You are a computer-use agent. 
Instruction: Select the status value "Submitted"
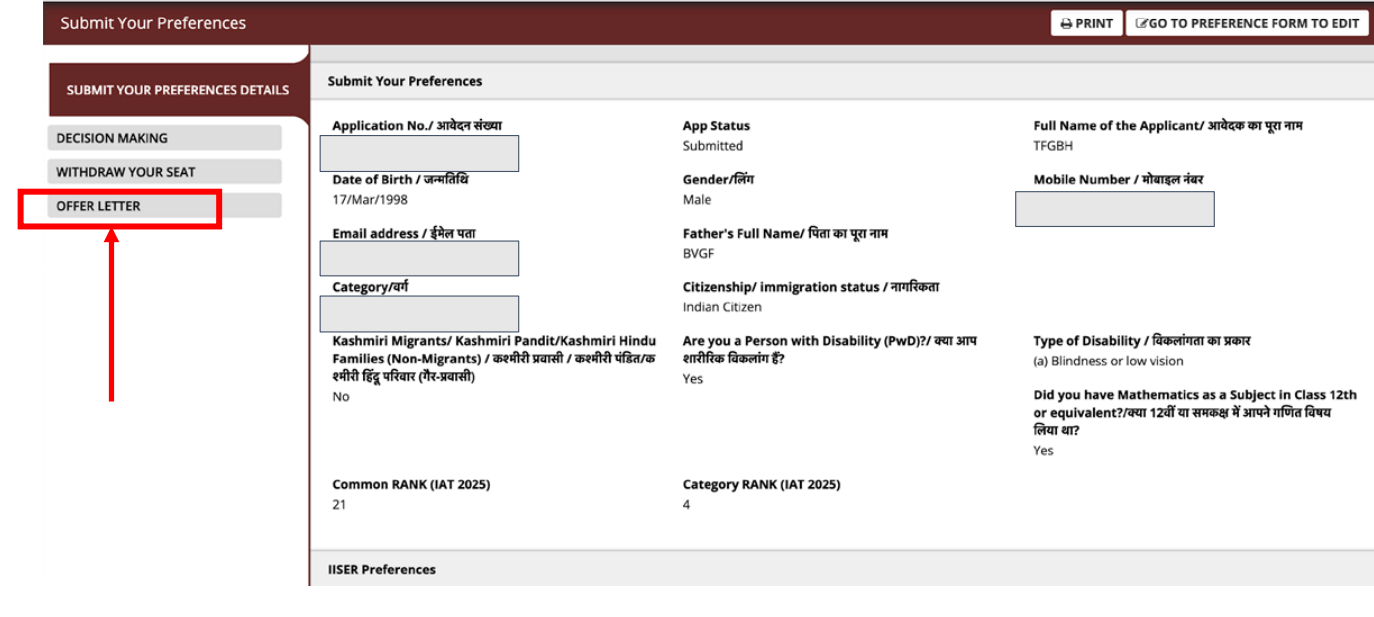(x=713, y=146)
